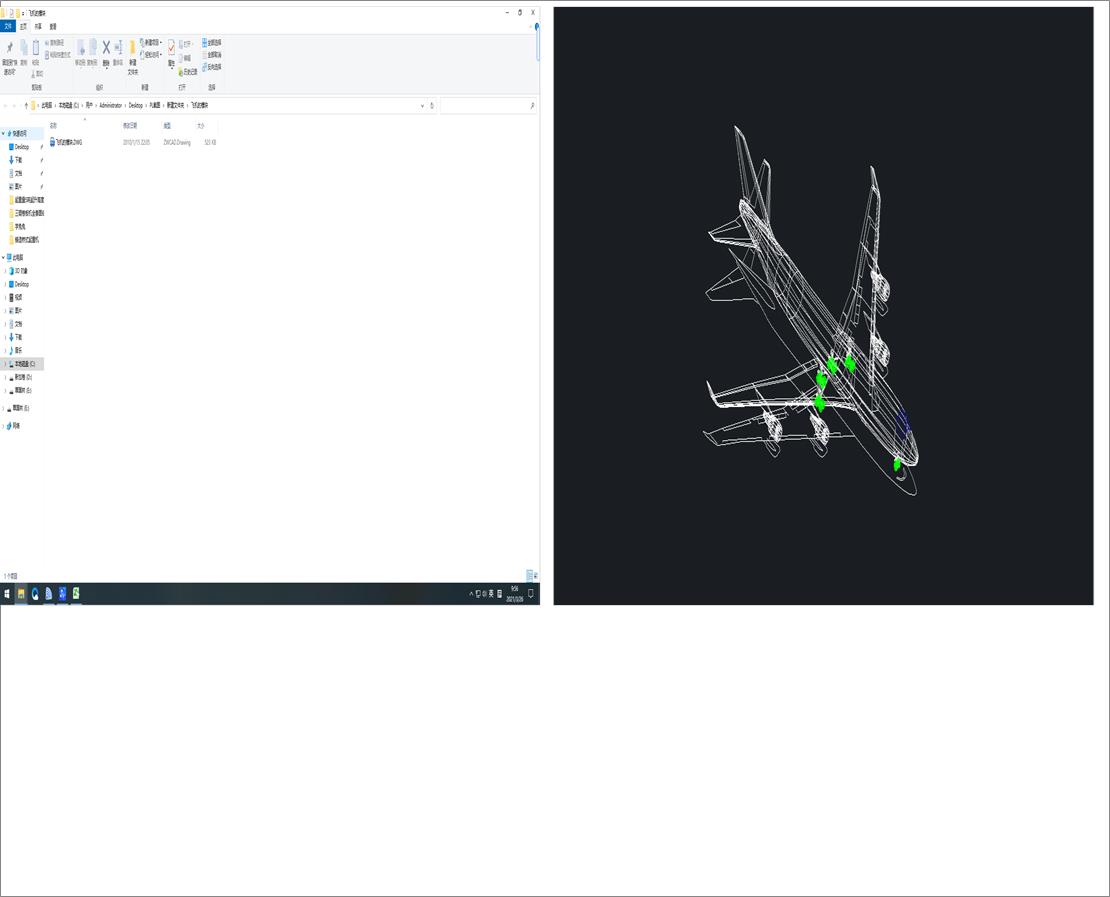Open the address bar history dropdown arrow
The image size is (1110, 897).
(x=423, y=105)
